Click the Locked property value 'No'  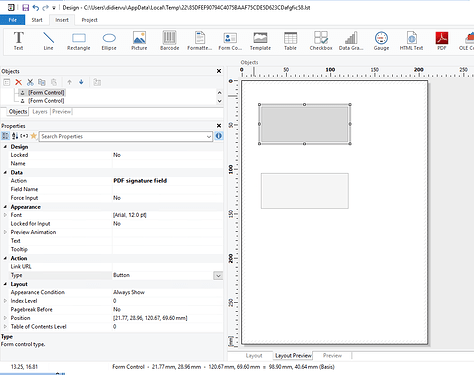click(117, 155)
